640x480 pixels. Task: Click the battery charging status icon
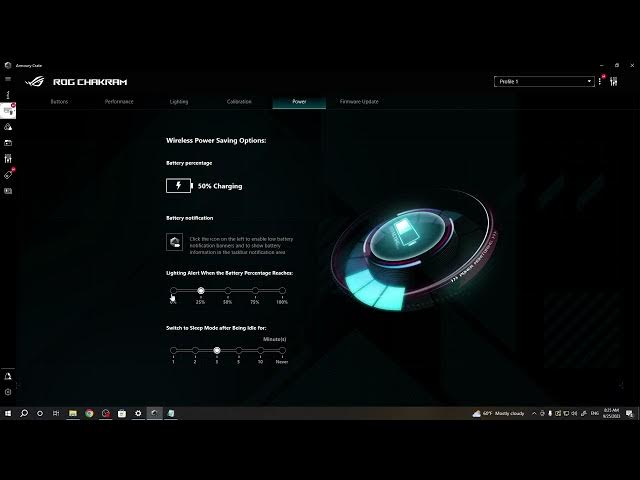(x=179, y=186)
